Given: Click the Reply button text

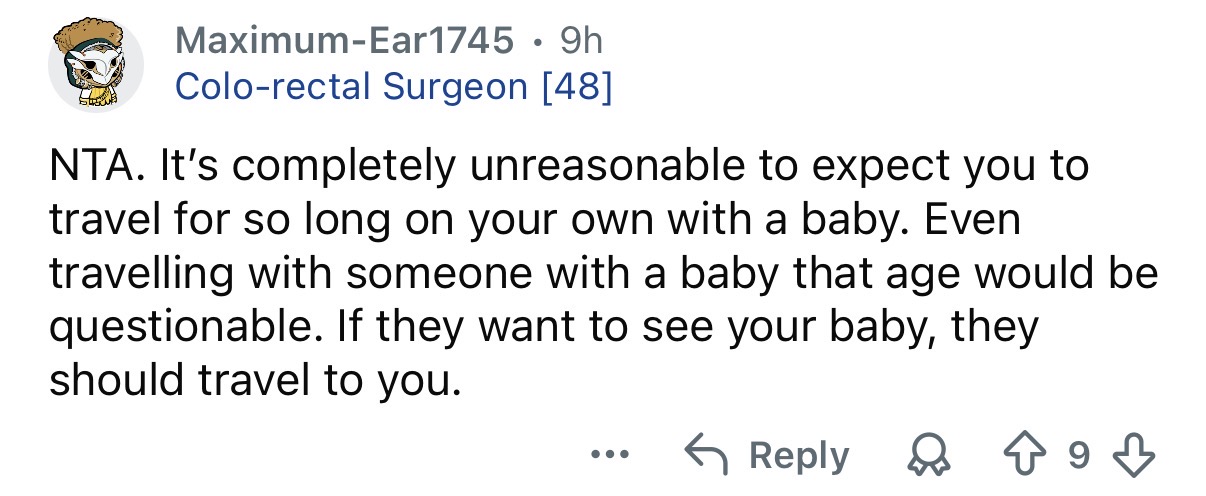Looking at the screenshot, I should point(798,456).
